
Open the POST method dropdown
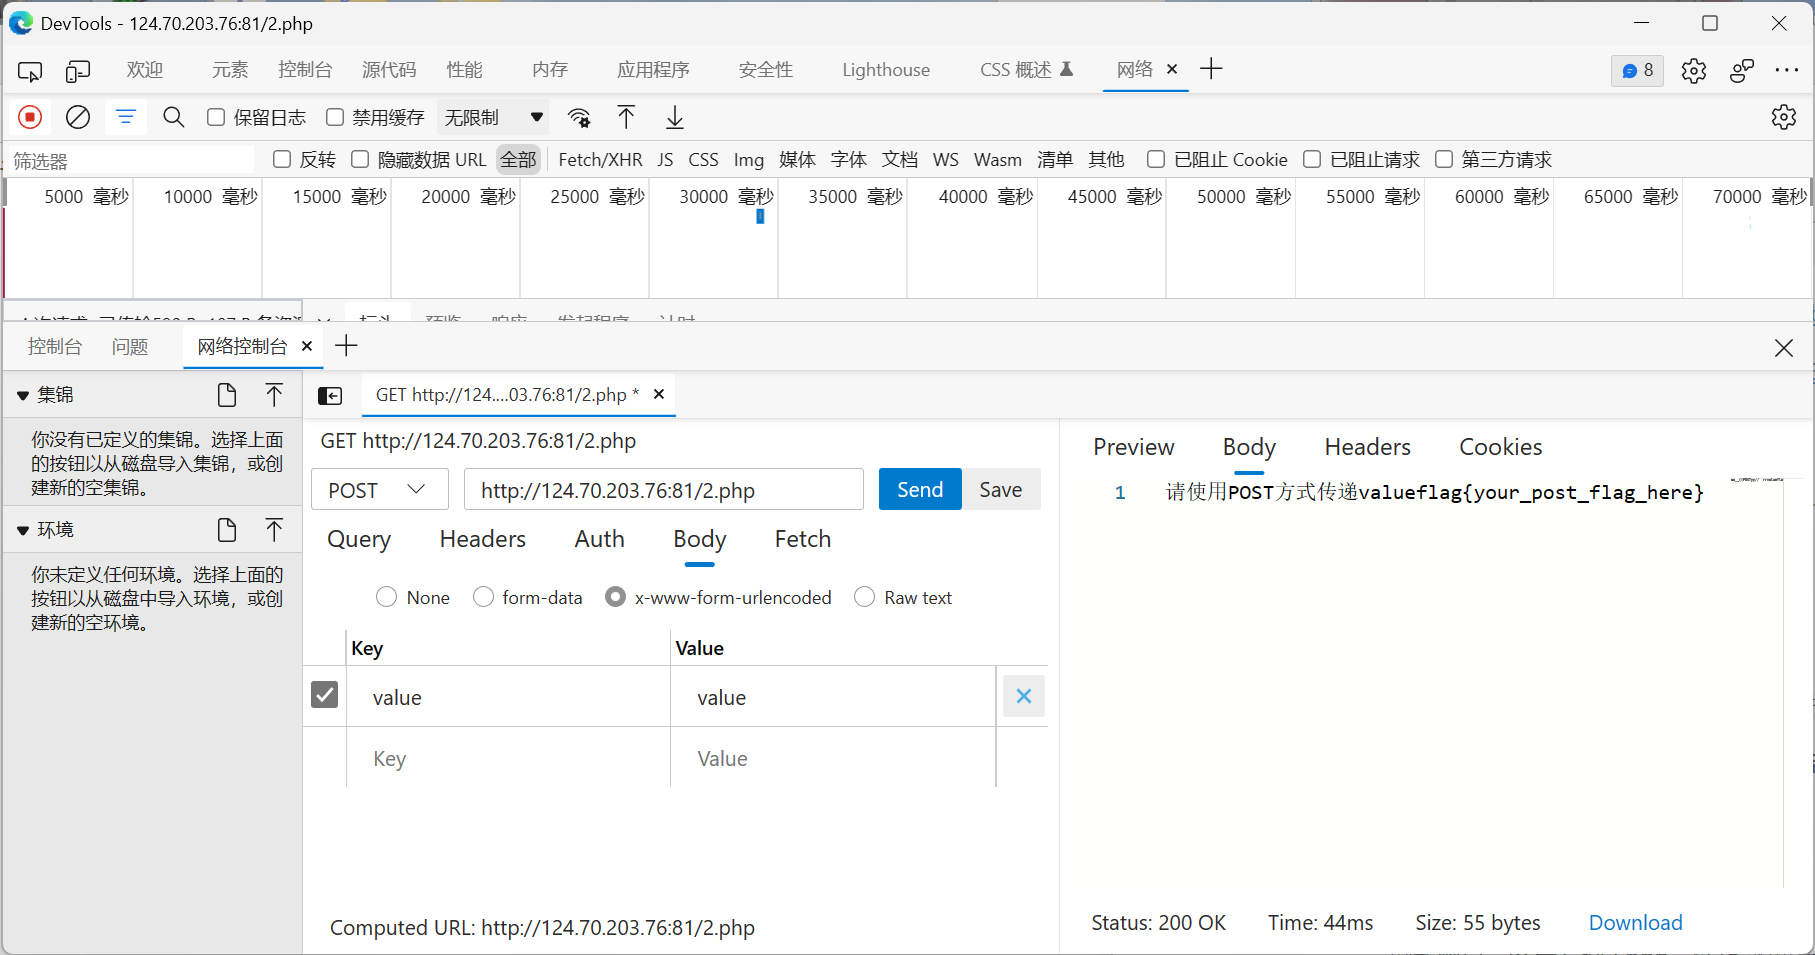pyautogui.click(x=379, y=490)
